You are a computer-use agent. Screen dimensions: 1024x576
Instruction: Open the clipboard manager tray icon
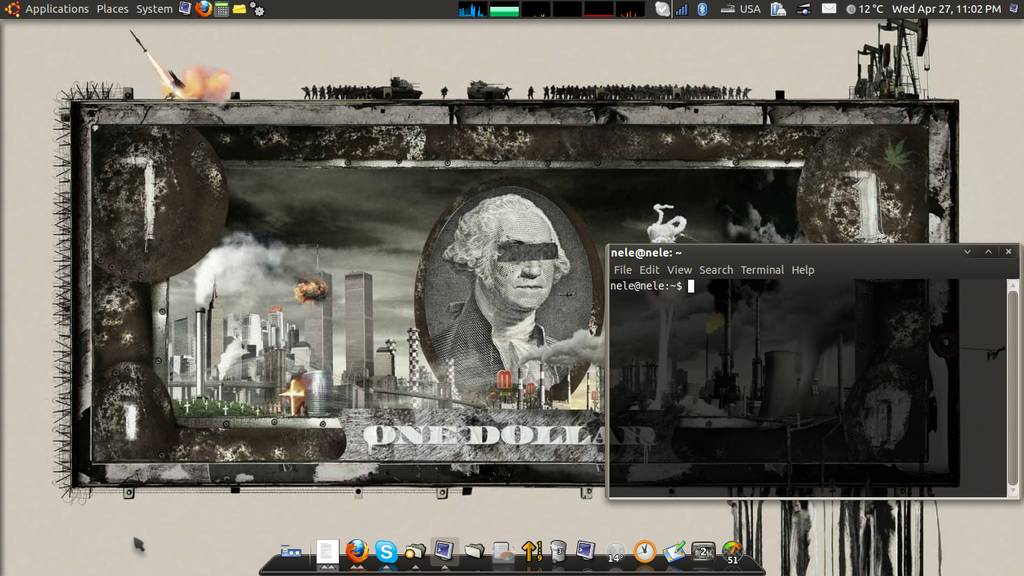[778, 9]
